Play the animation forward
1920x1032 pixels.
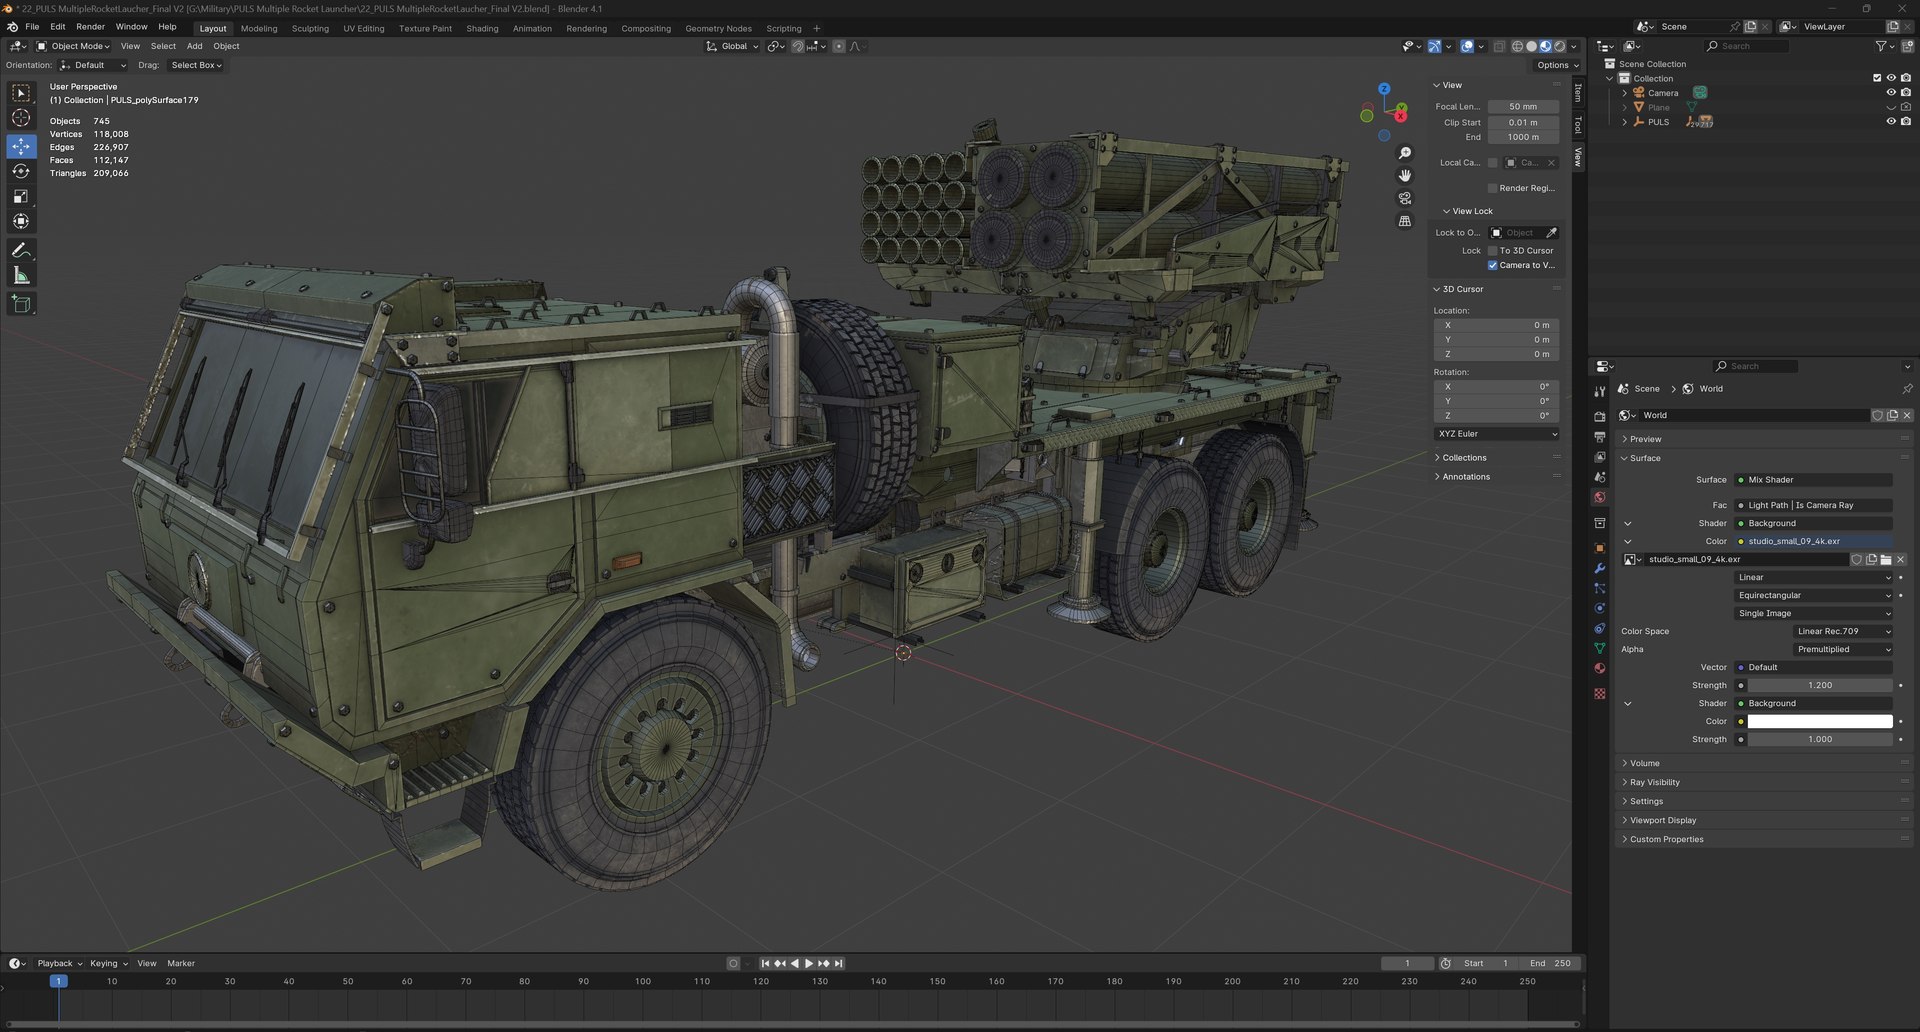(808, 964)
